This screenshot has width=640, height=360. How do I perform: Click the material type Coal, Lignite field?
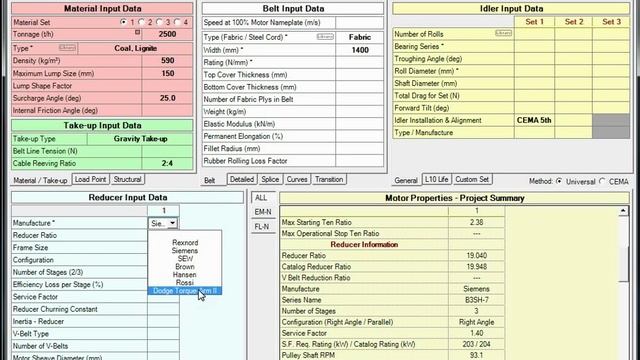pyautogui.click(x=135, y=48)
